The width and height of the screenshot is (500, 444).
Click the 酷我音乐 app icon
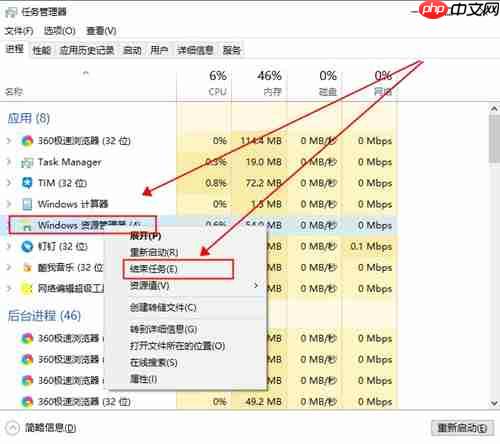(27, 267)
